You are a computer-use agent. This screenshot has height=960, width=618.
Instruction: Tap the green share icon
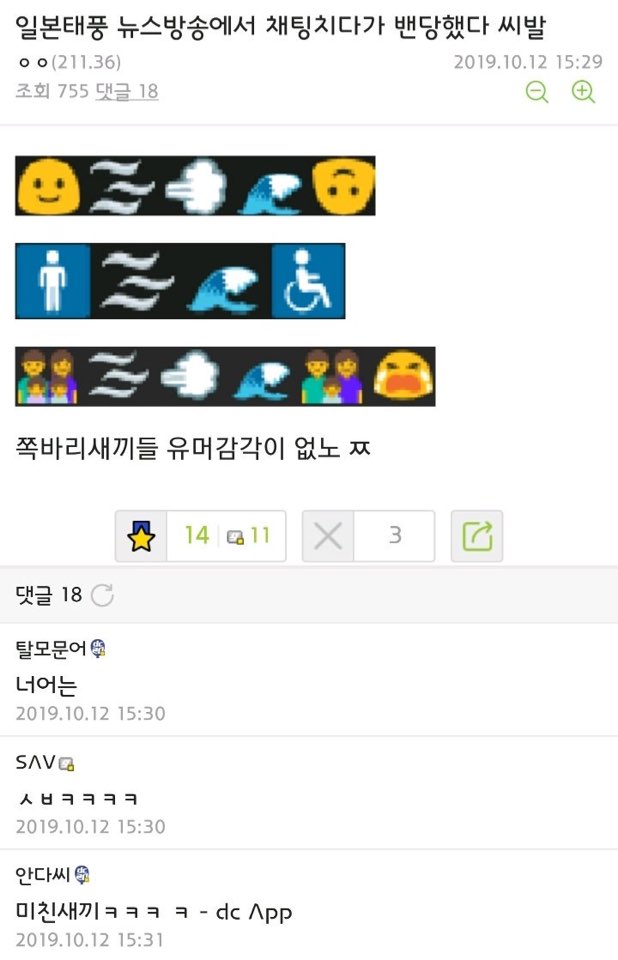click(x=477, y=536)
